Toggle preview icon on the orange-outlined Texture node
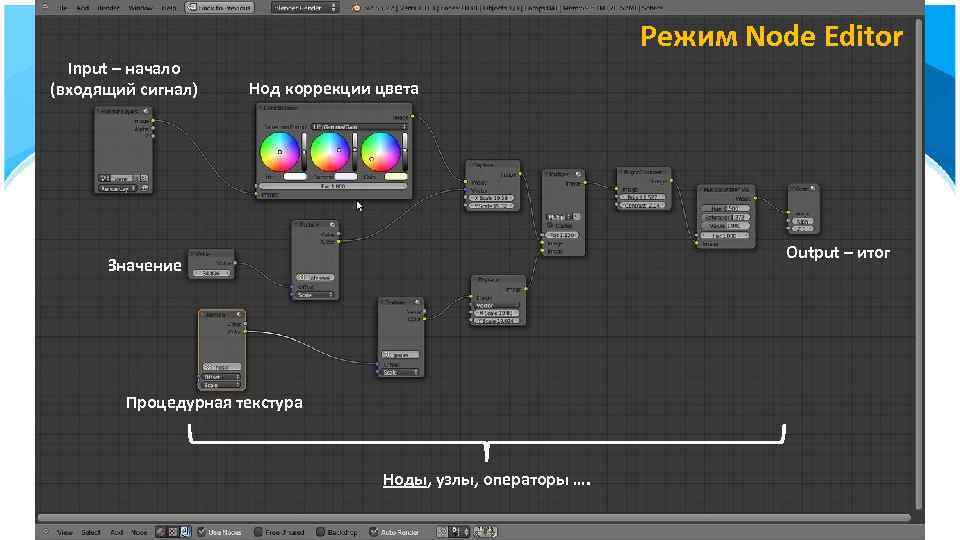960x540 pixels. tap(239, 315)
